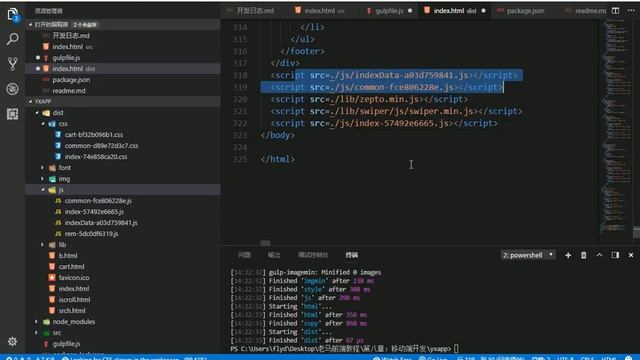Expand the img folder

[42, 179]
